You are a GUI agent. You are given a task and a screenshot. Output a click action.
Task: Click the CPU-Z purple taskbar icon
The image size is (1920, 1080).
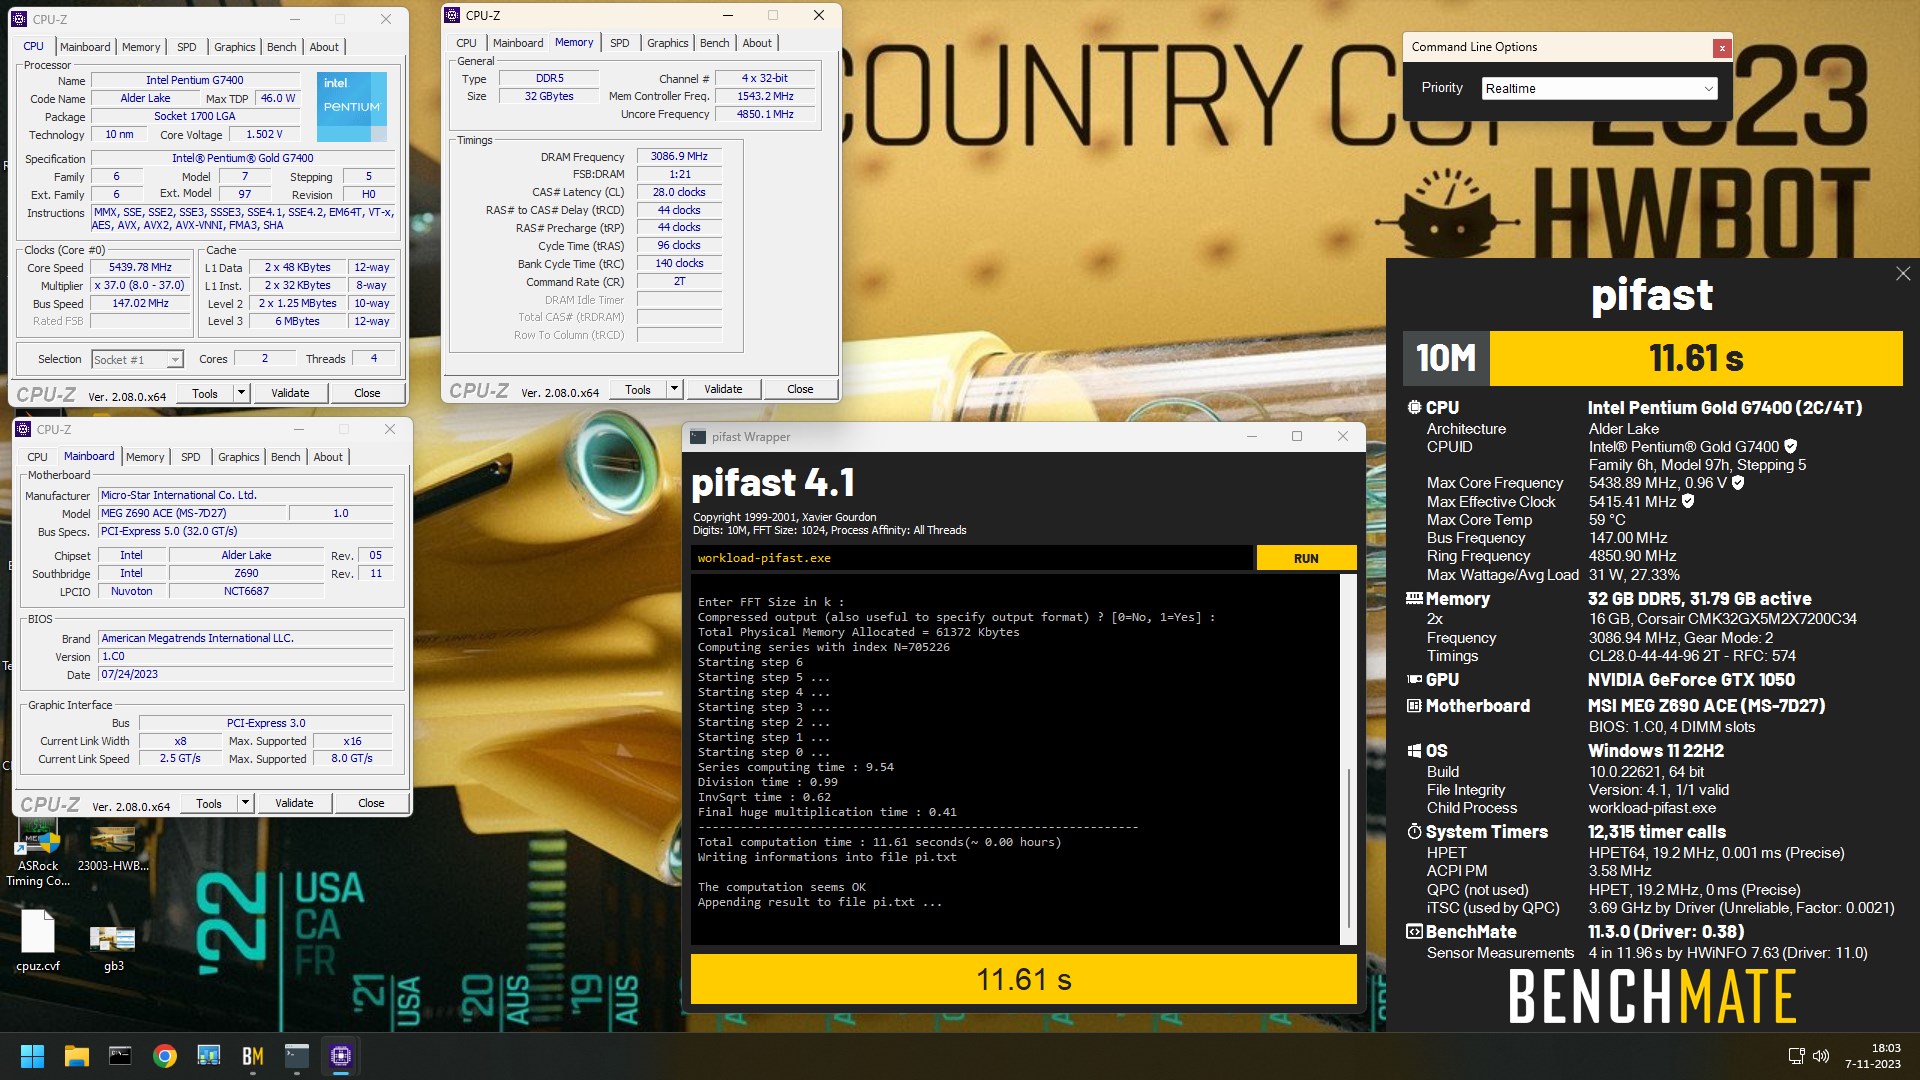tap(341, 1056)
